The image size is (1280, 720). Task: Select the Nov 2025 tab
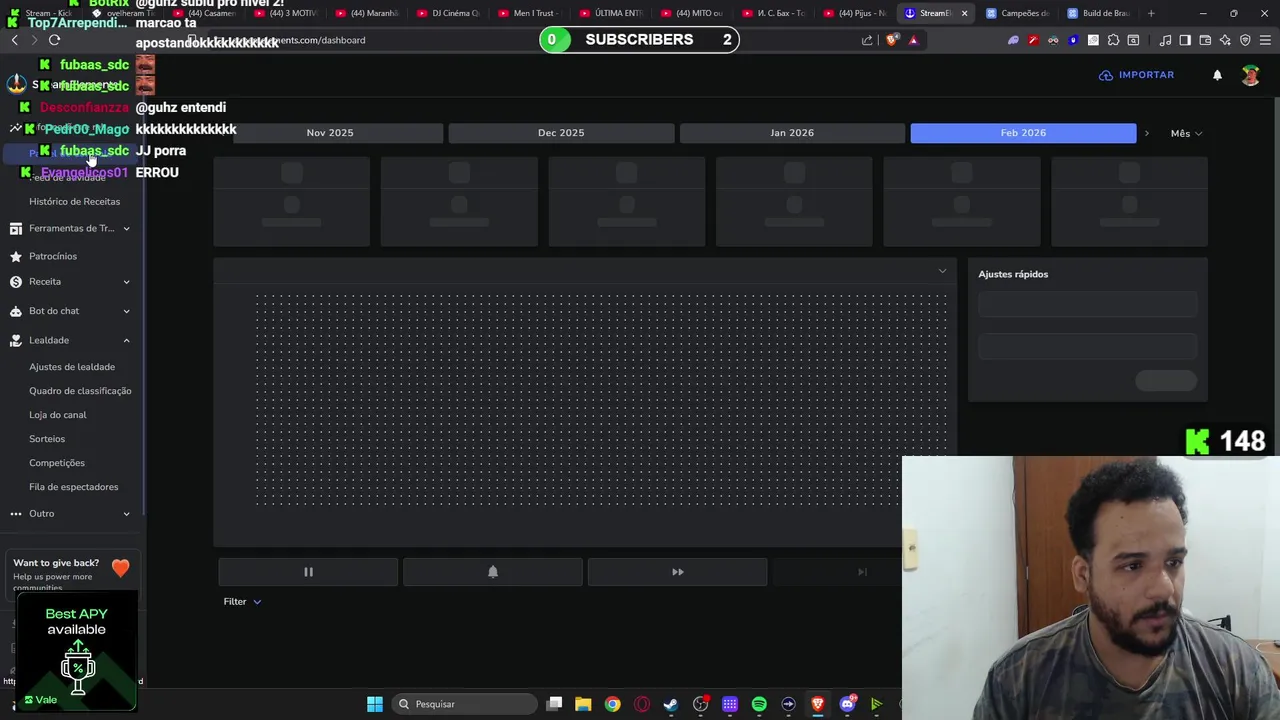point(330,133)
